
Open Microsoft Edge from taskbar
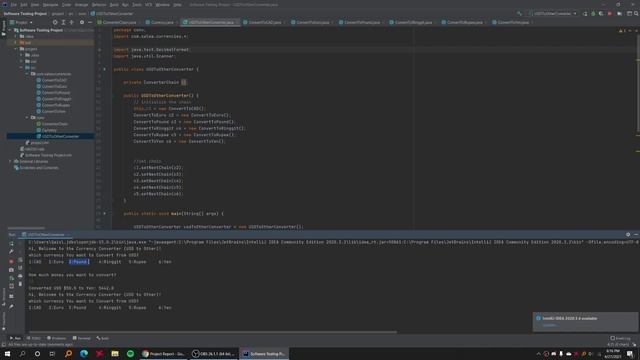(x=84, y=353)
